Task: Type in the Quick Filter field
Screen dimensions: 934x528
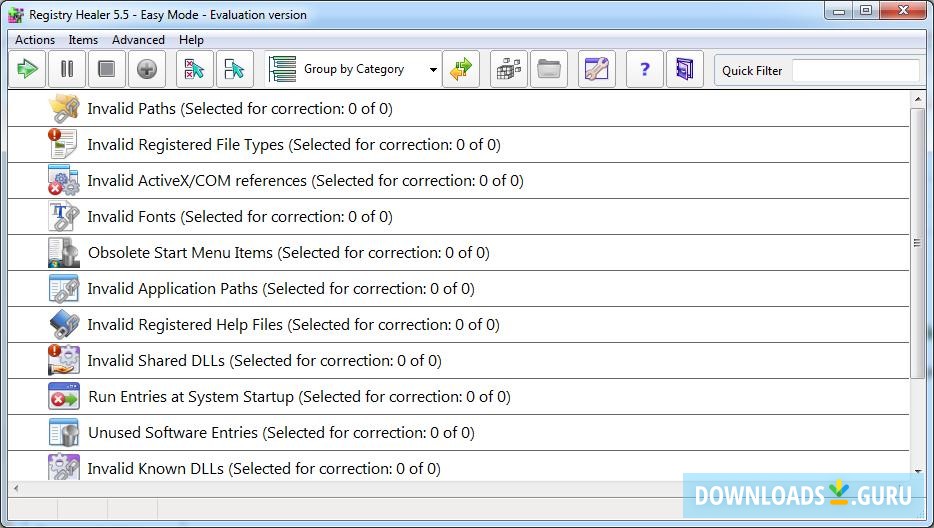Action: pyautogui.click(x=855, y=70)
